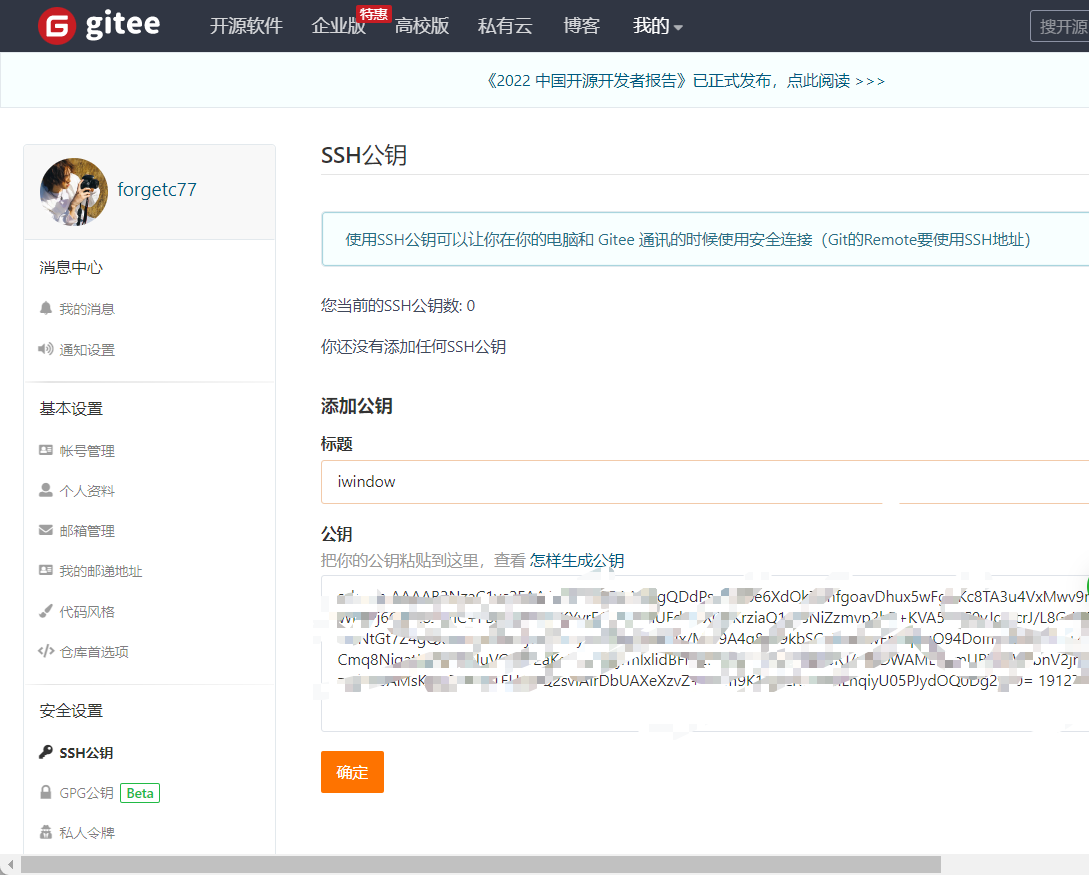Screen dimensions: 1089x875
Task: Open the 企业版 navigation item
Action: tap(338, 26)
